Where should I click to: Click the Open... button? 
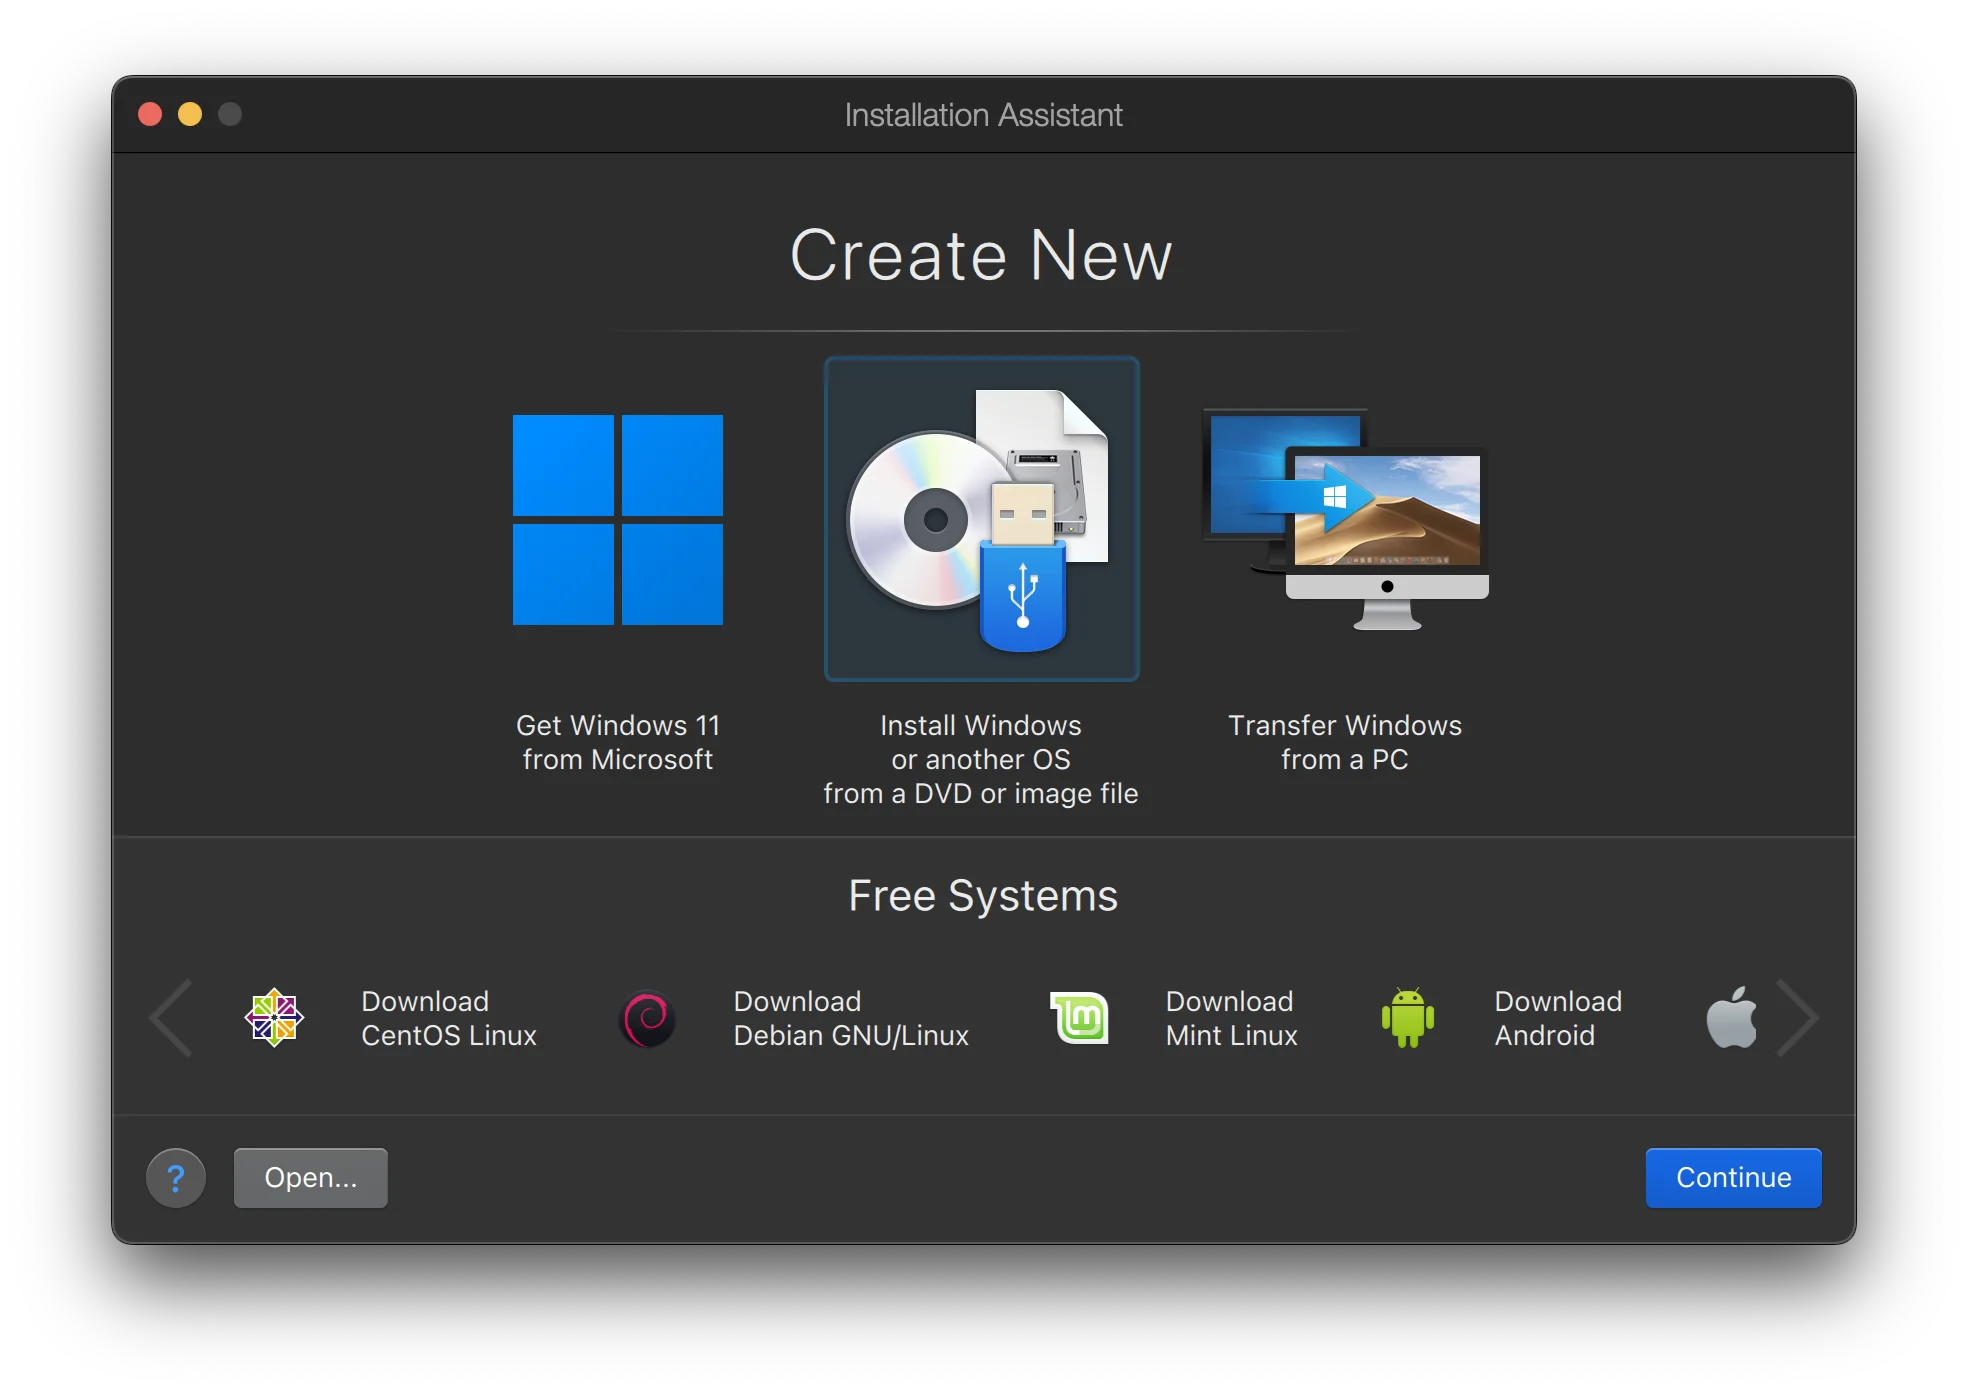coord(311,1178)
